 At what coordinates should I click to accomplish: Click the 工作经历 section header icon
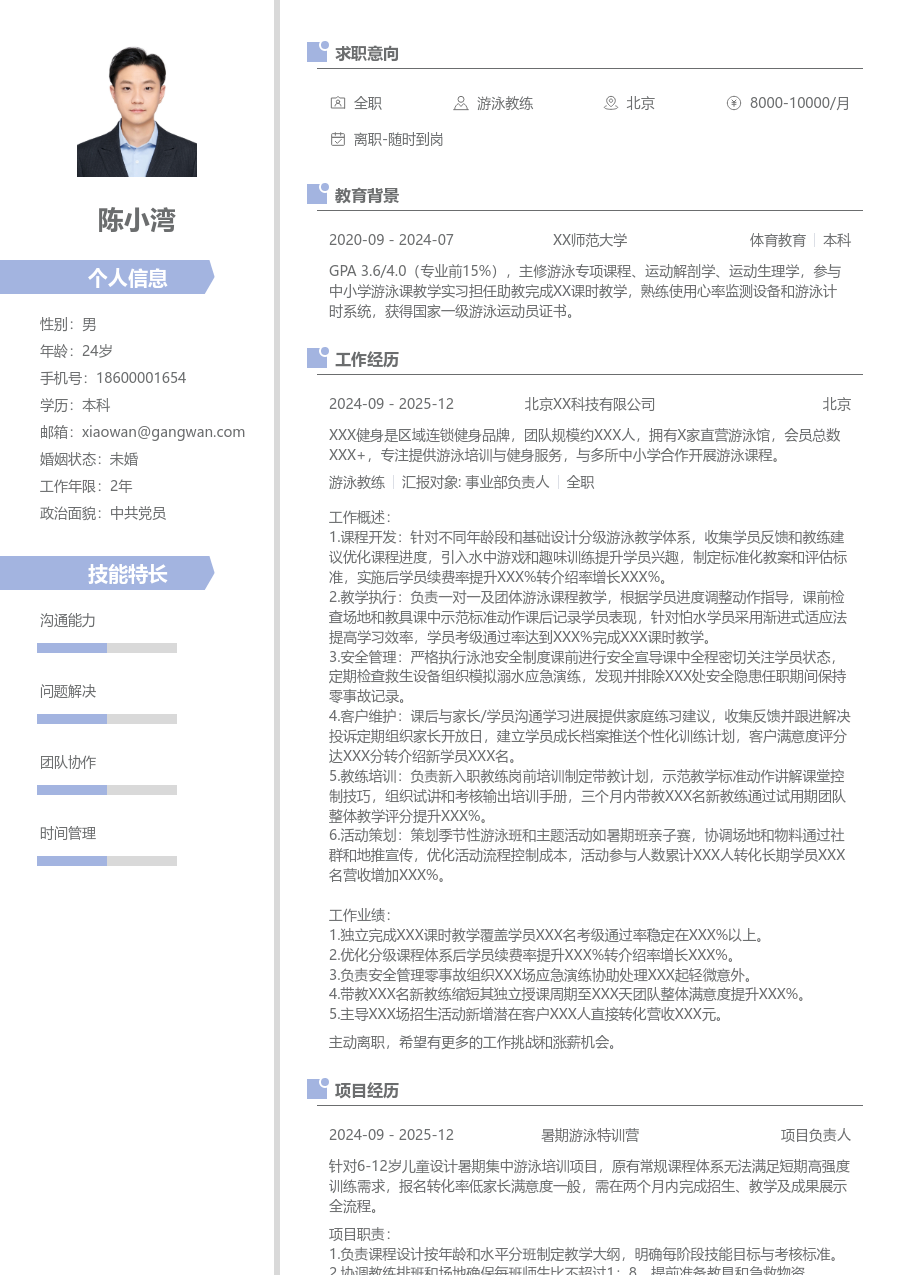(317, 358)
